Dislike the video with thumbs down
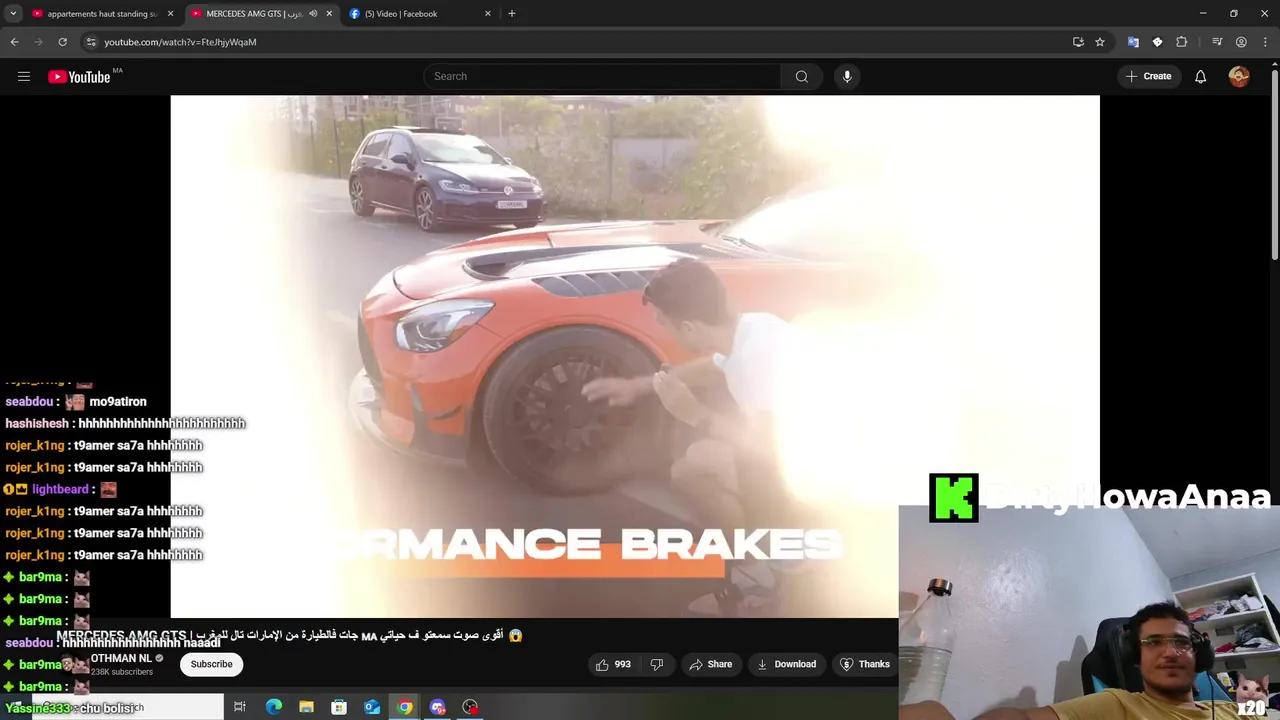Screen dimensions: 1280x720 click(657, 664)
